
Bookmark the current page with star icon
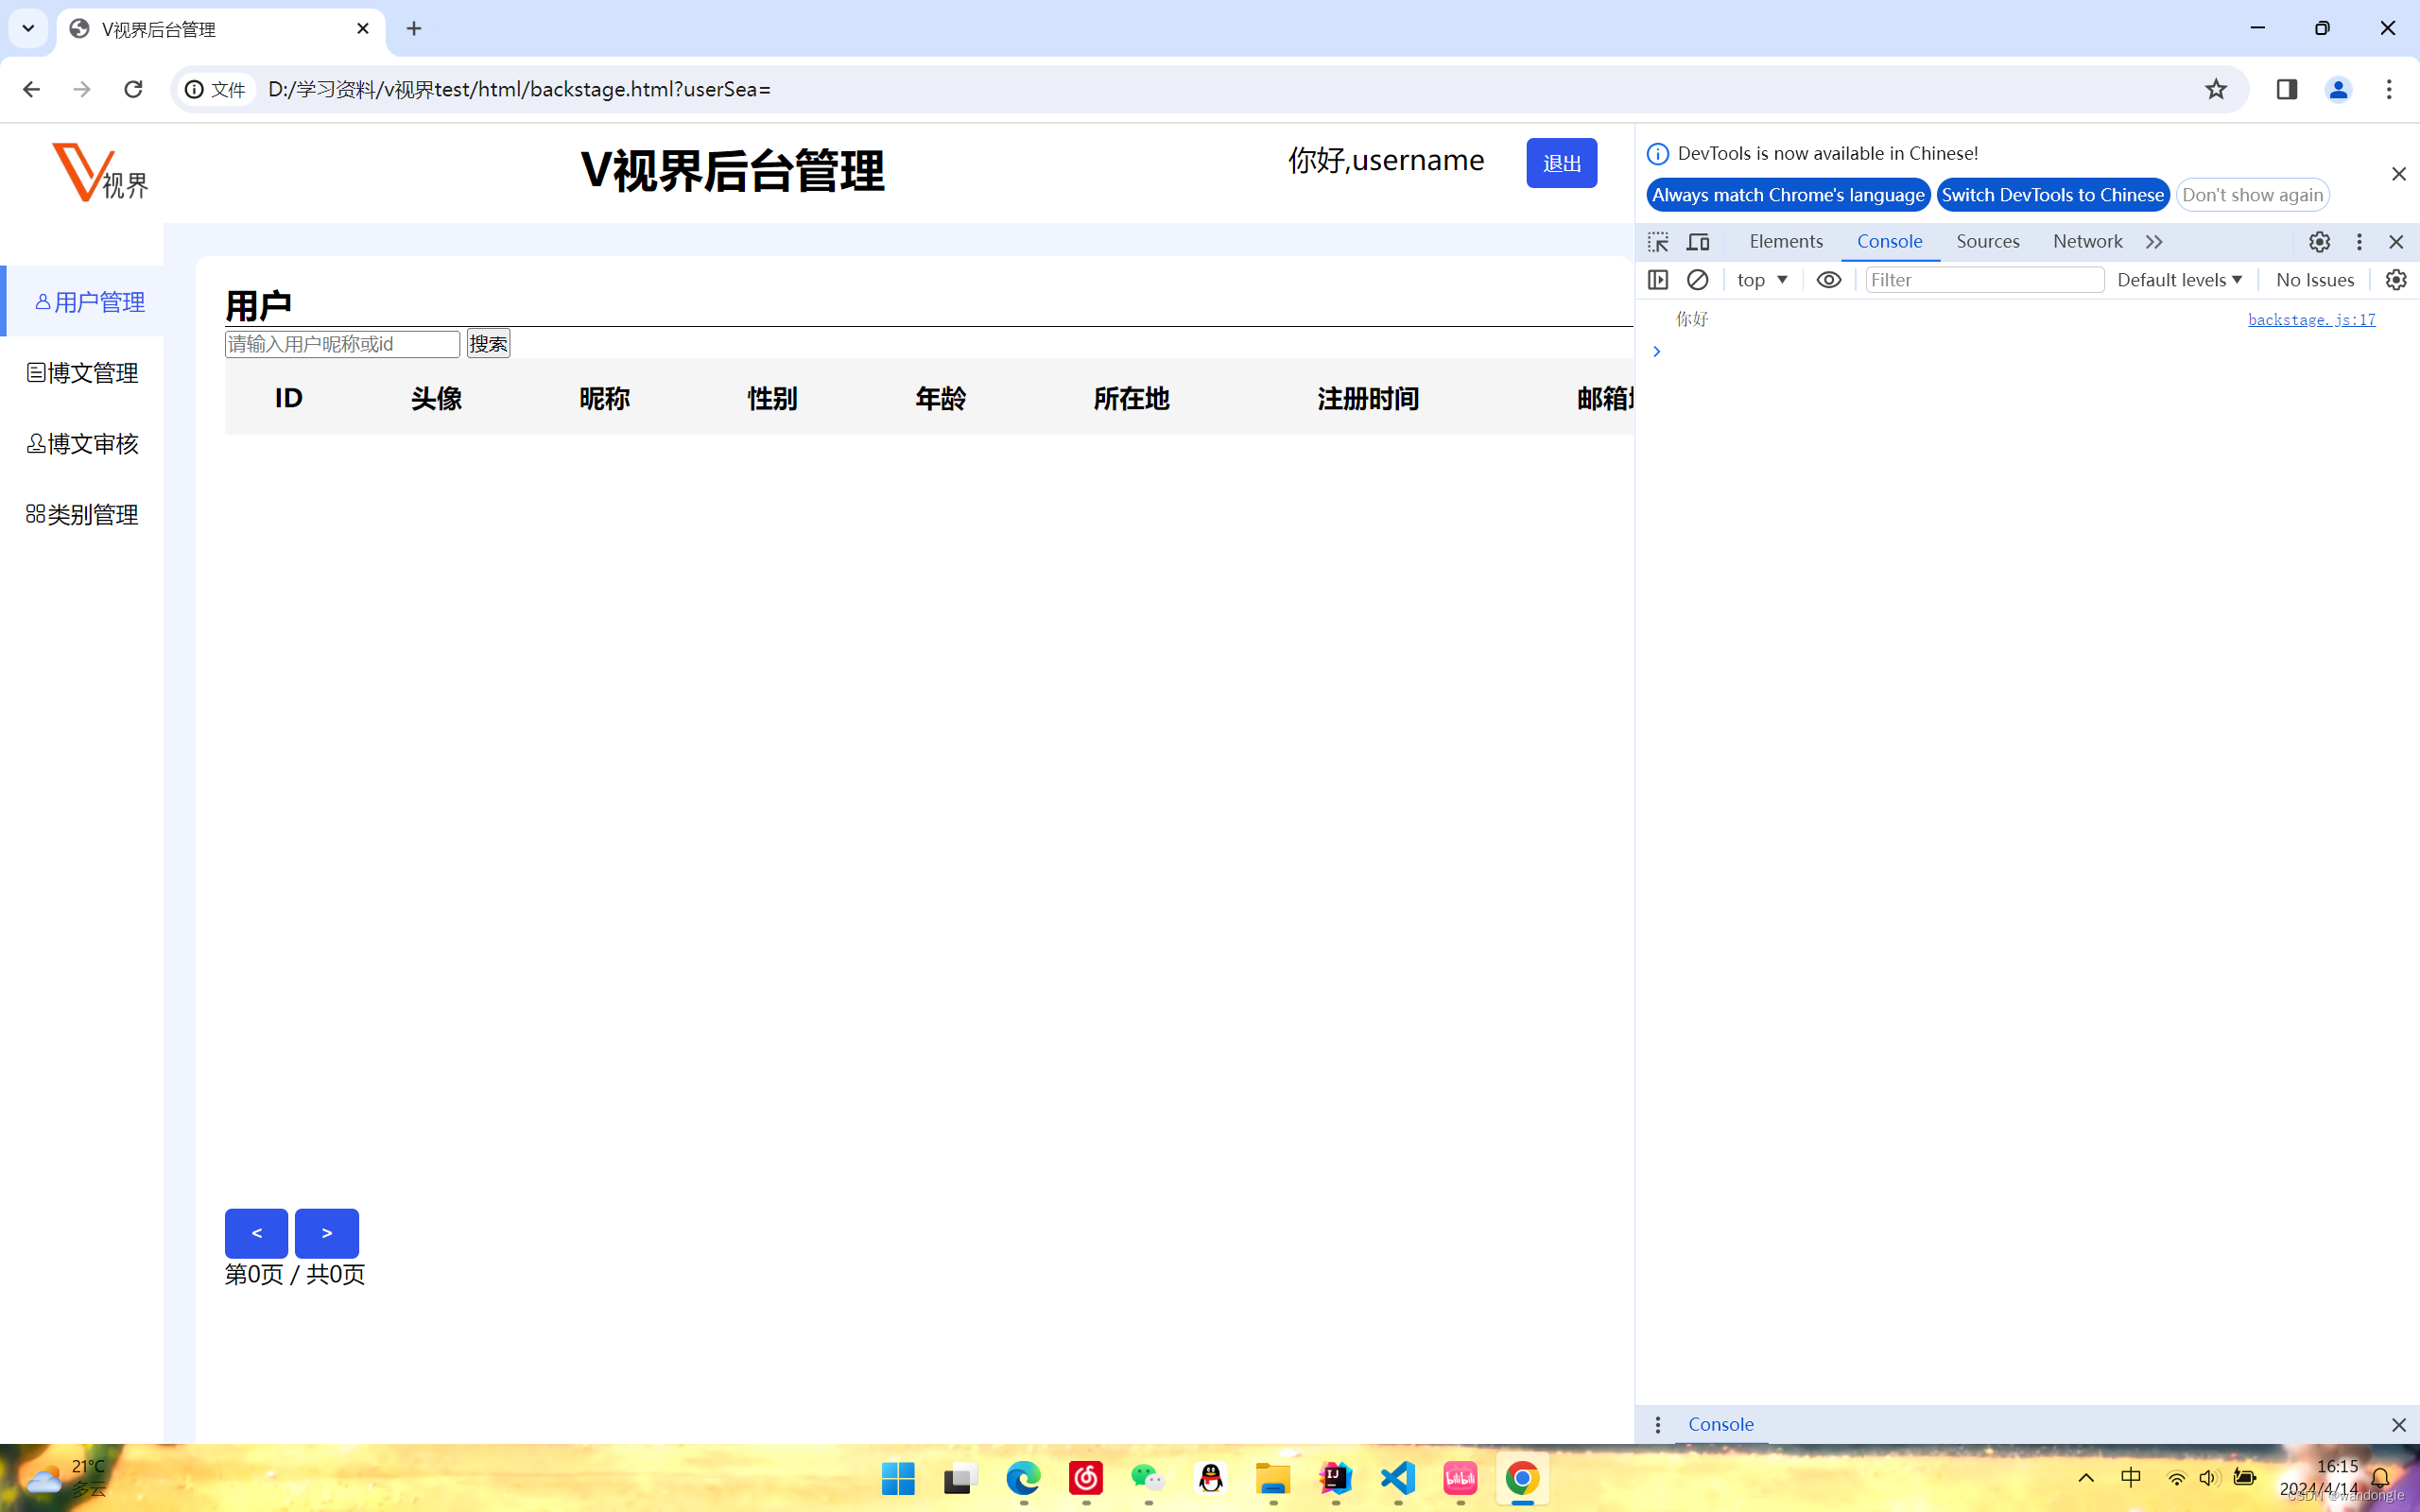[x=2215, y=89]
